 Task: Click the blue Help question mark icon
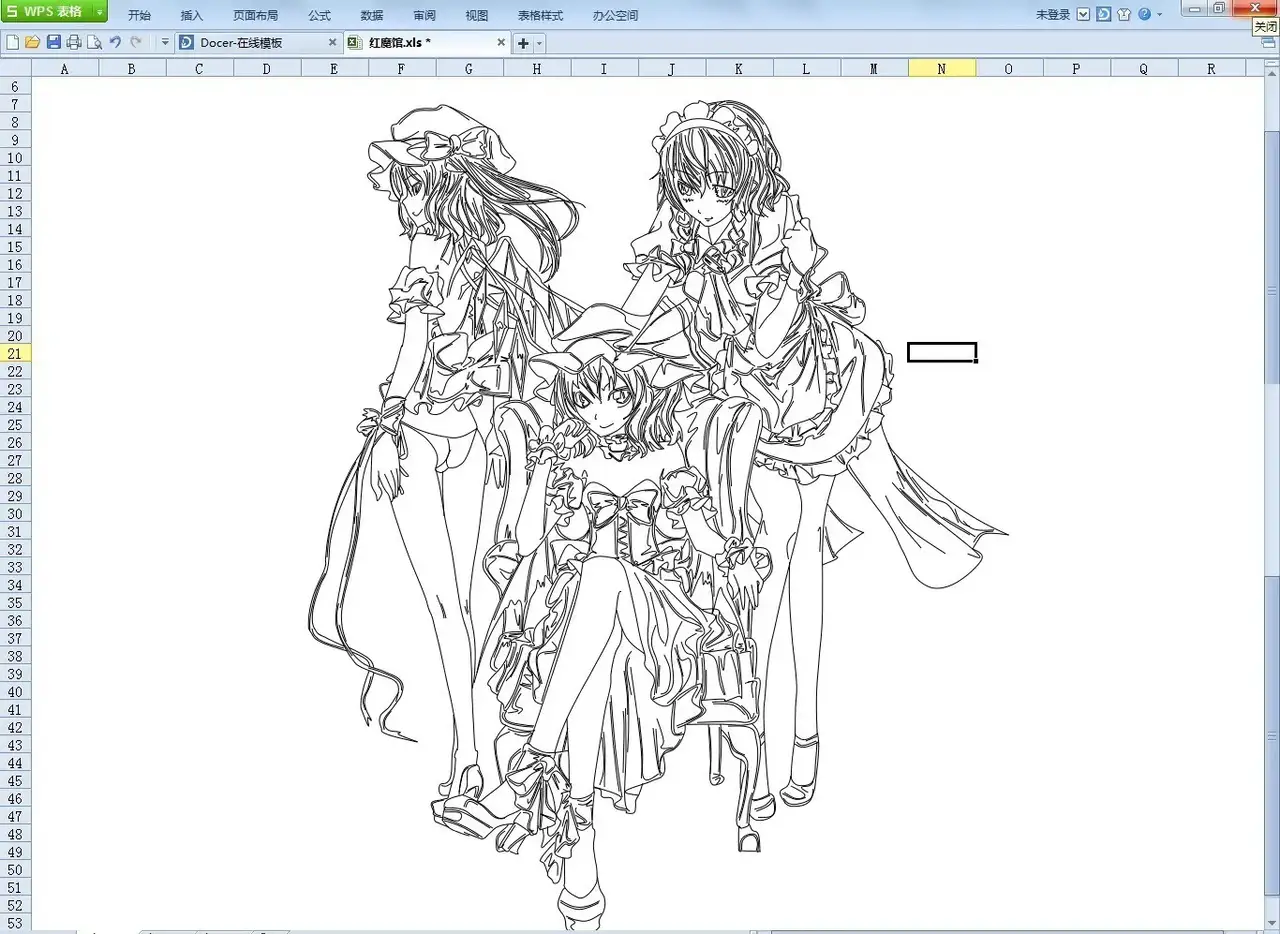pos(1144,15)
